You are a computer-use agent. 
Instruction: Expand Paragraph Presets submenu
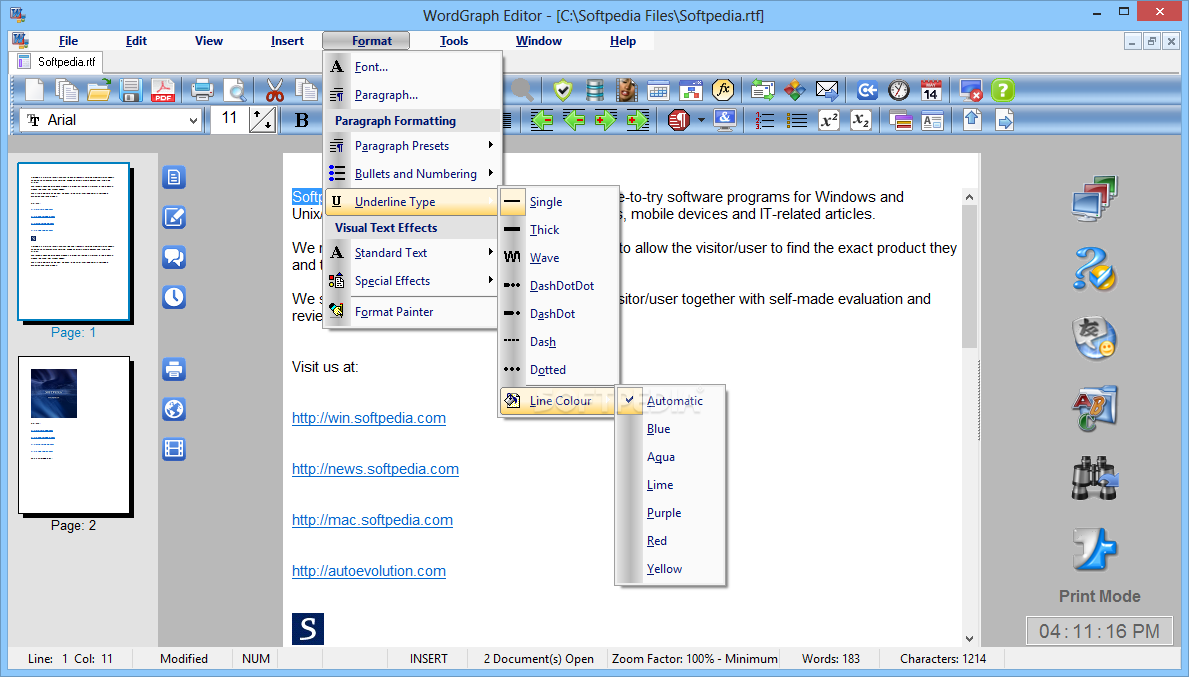pos(413,146)
